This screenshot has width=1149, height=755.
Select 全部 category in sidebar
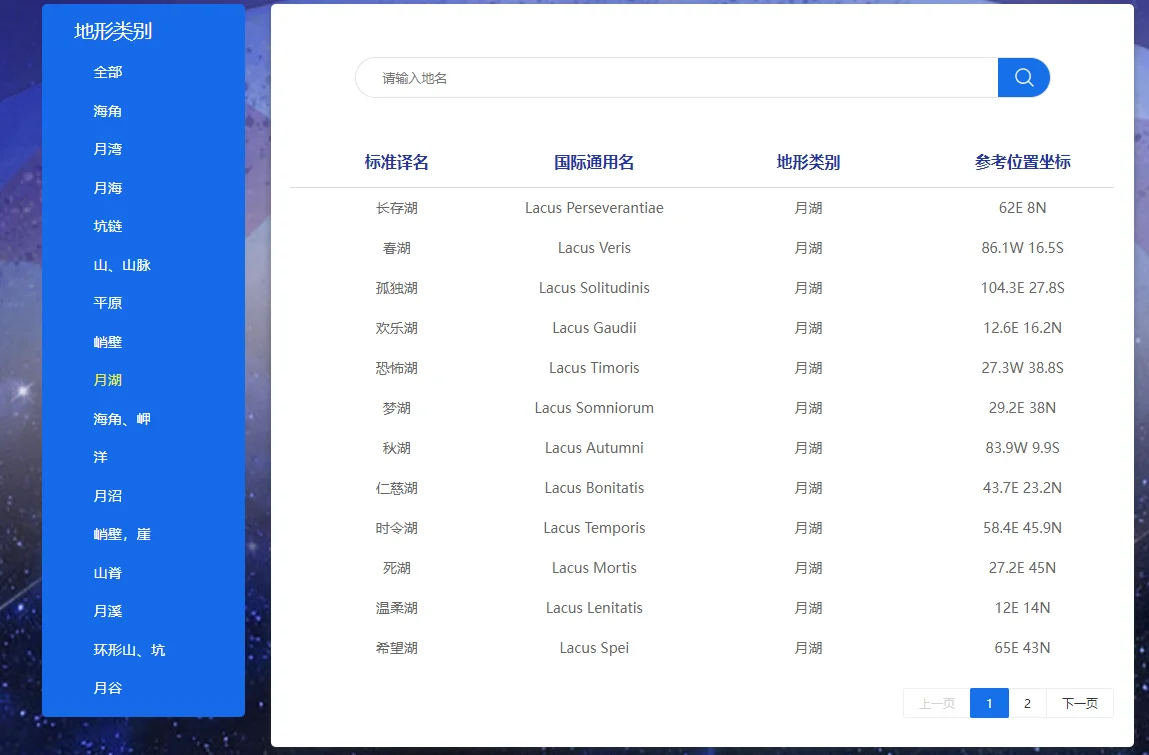pos(108,72)
